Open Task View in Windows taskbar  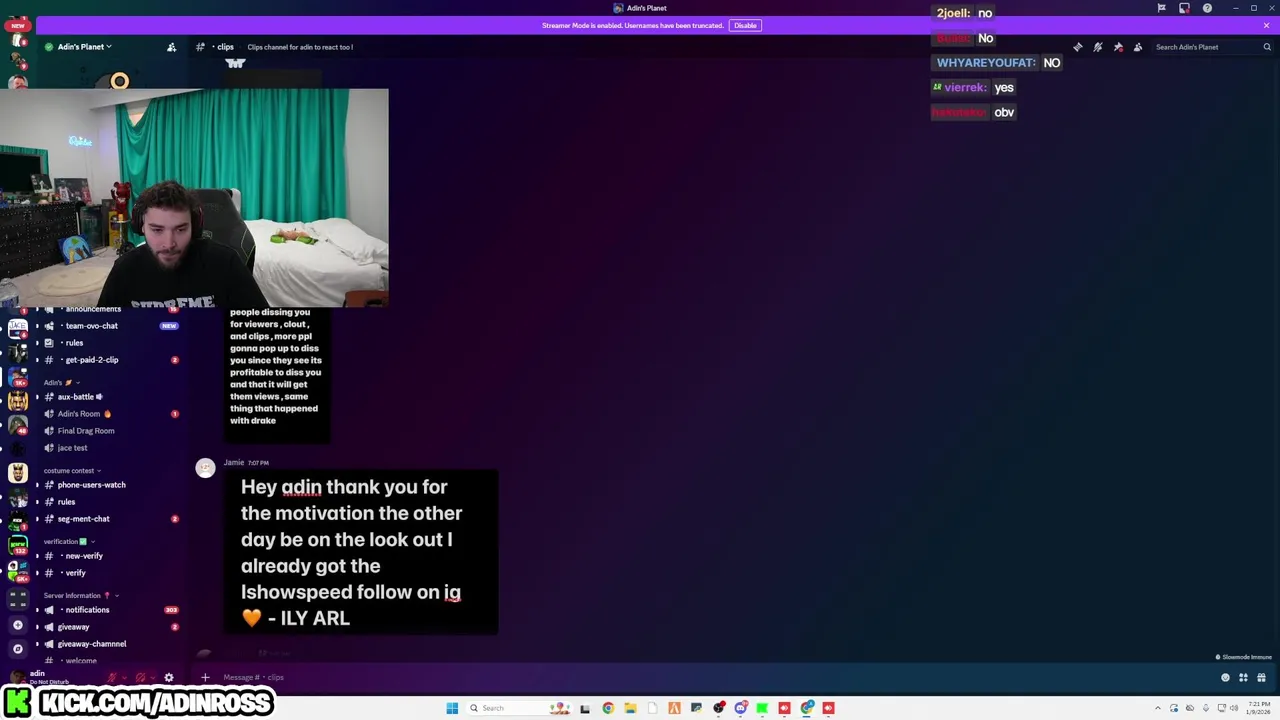point(585,708)
